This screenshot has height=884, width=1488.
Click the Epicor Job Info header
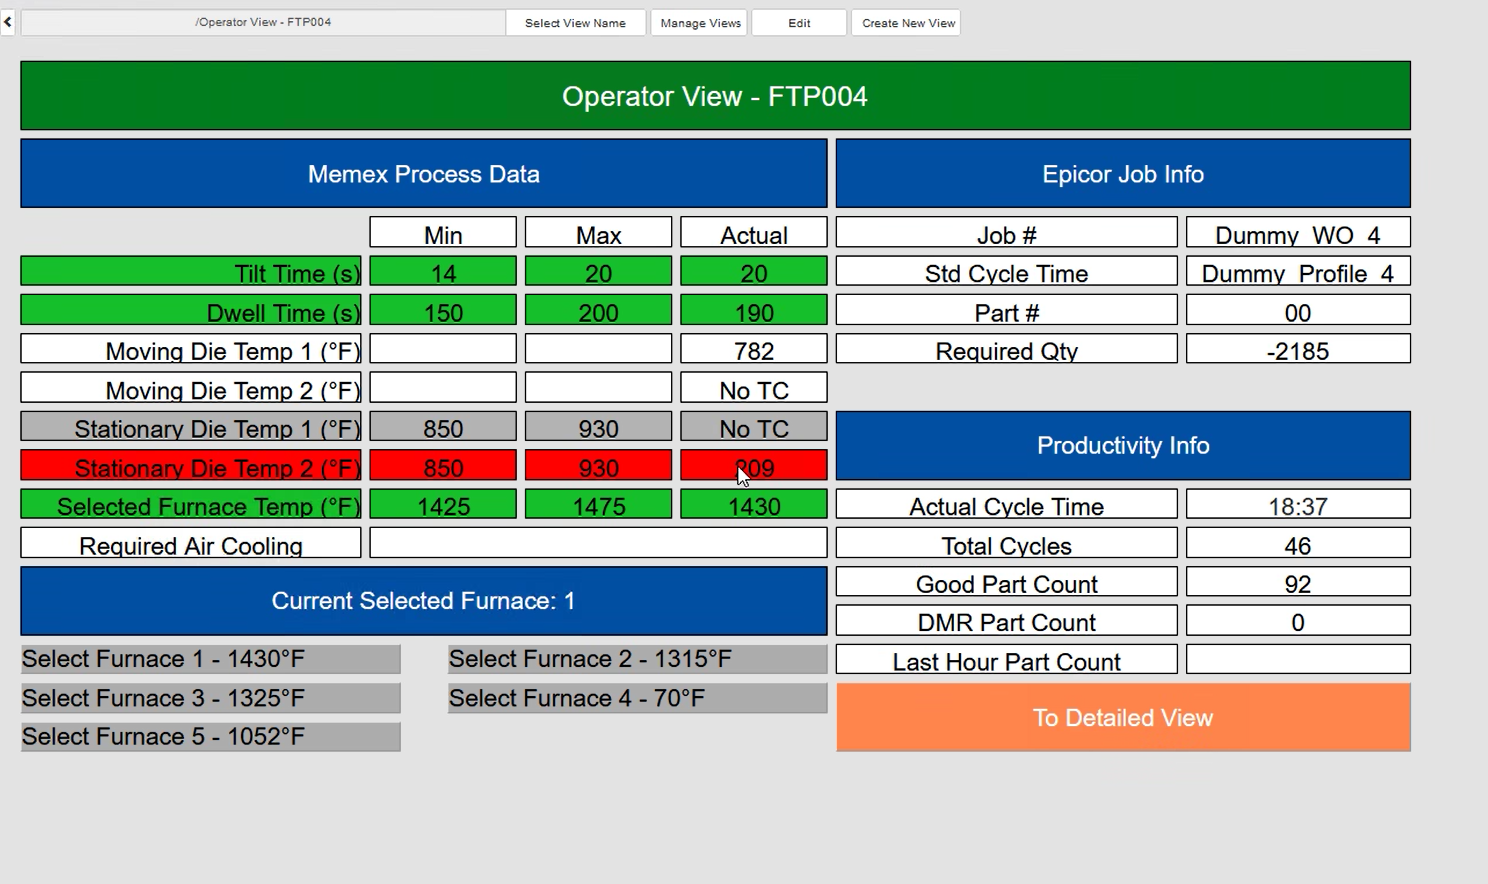tap(1122, 173)
